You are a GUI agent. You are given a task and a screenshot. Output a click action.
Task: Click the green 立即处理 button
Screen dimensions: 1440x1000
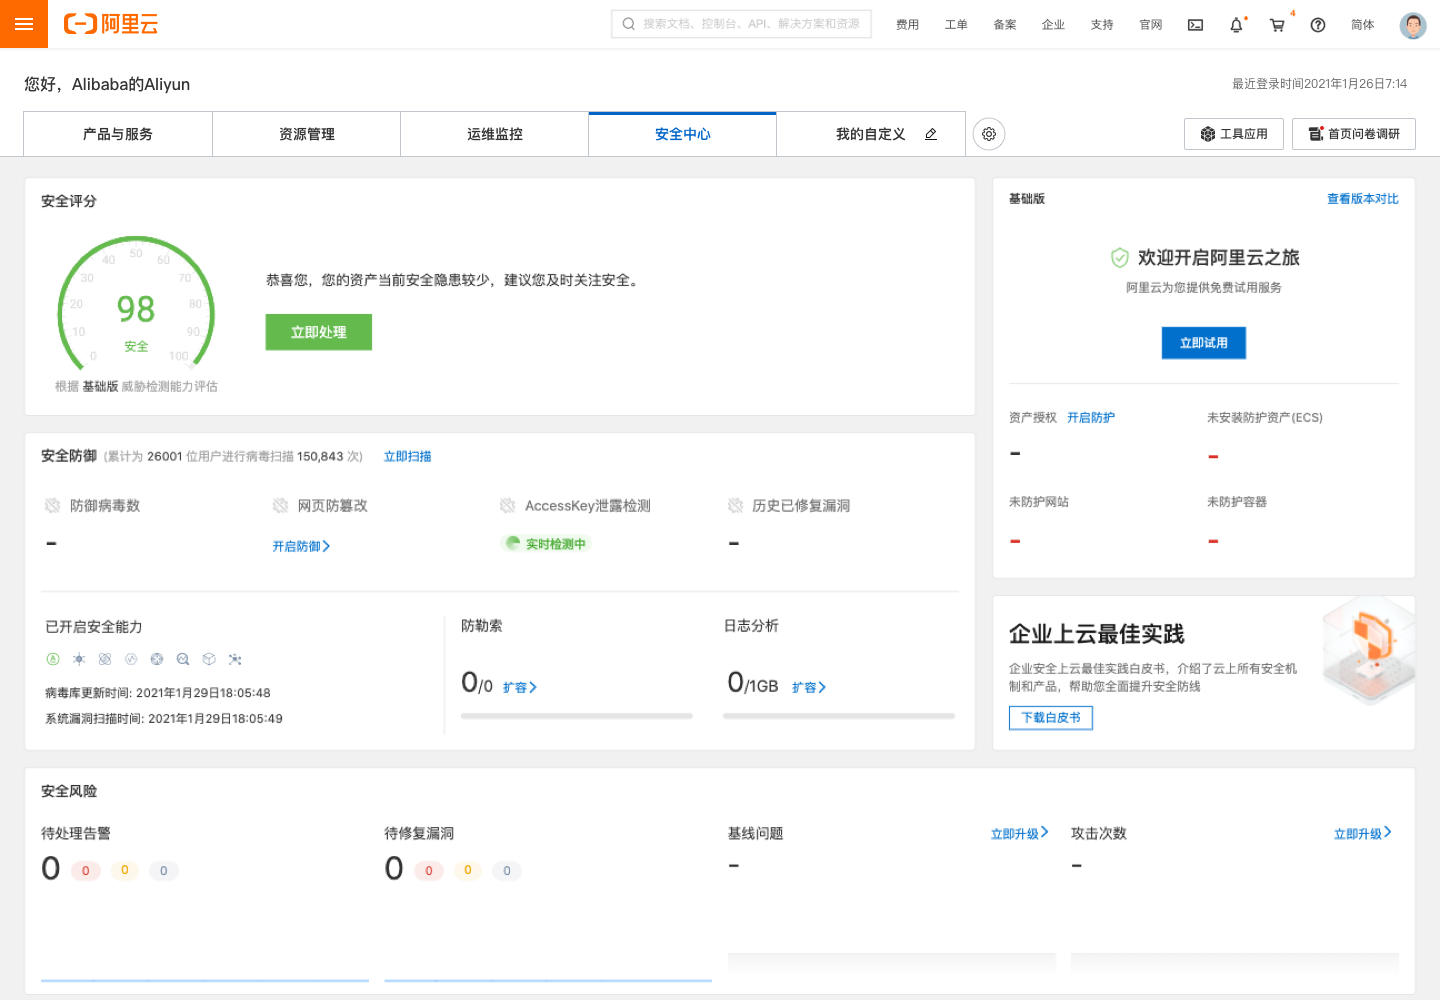(x=319, y=332)
